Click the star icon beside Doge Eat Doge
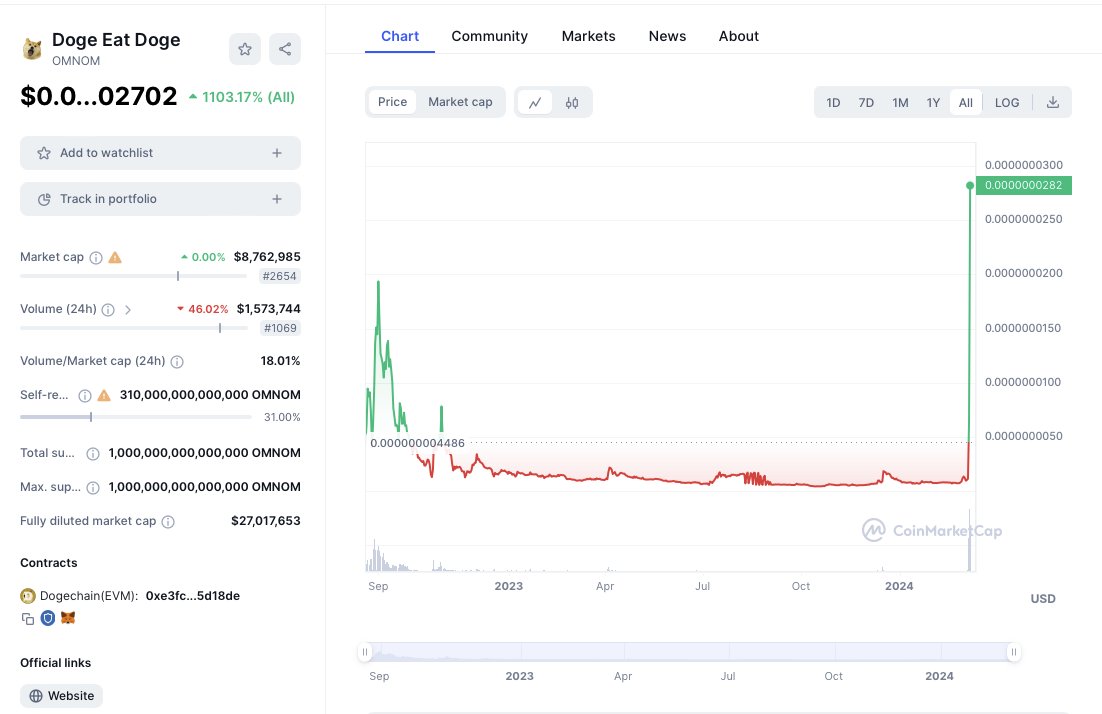 tap(244, 48)
